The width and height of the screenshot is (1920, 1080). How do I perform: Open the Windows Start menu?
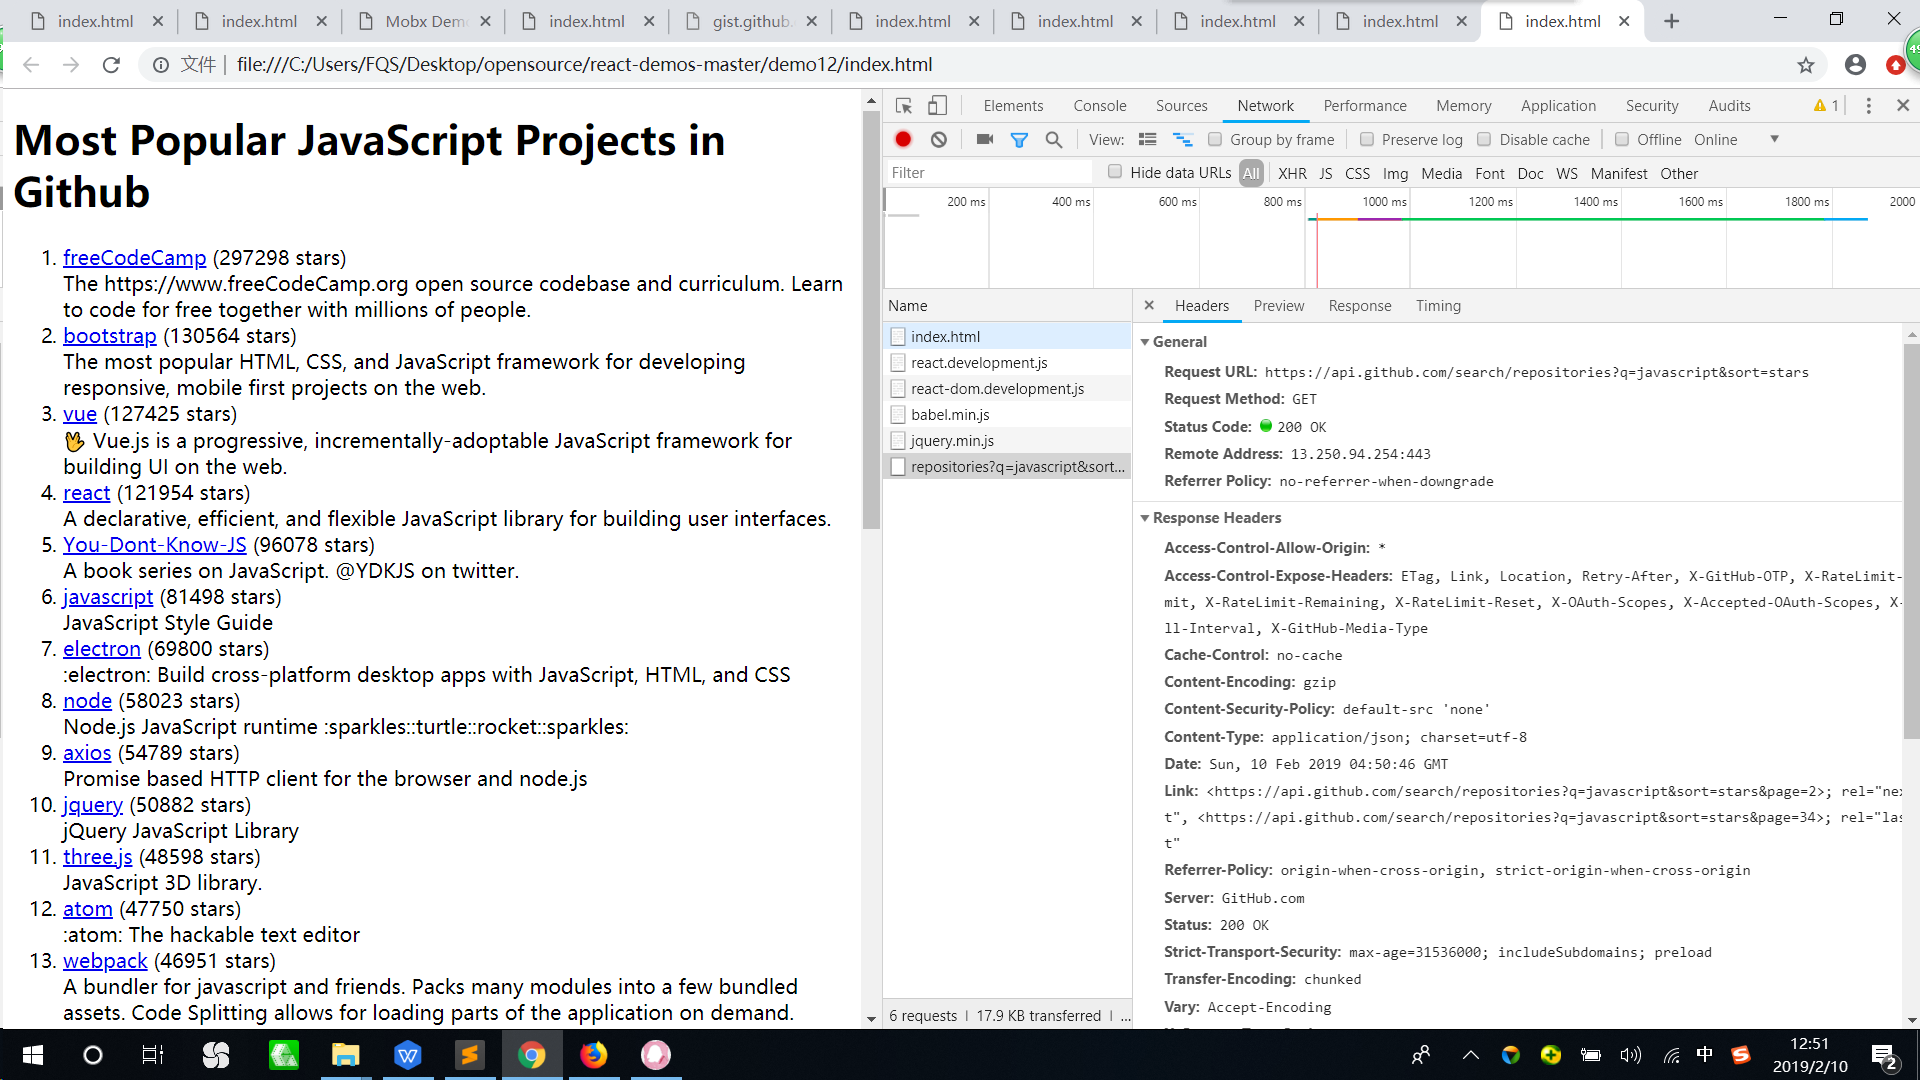point(32,1055)
